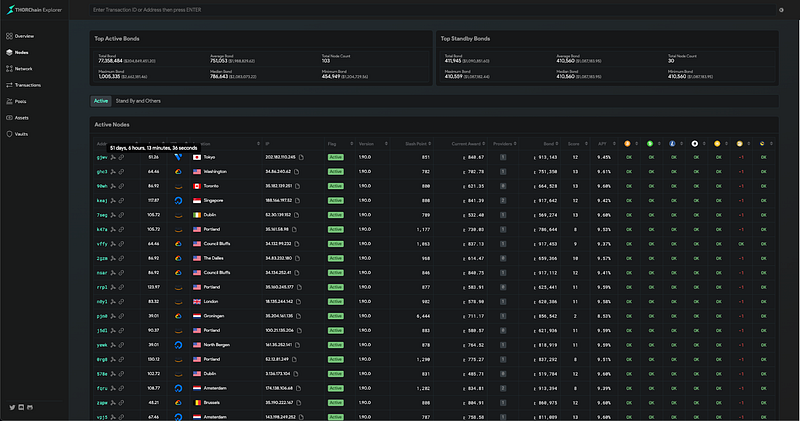The width and height of the screenshot is (800, 421).
Task: Click the settings icon beside search bar
Action: pos(781,10)
